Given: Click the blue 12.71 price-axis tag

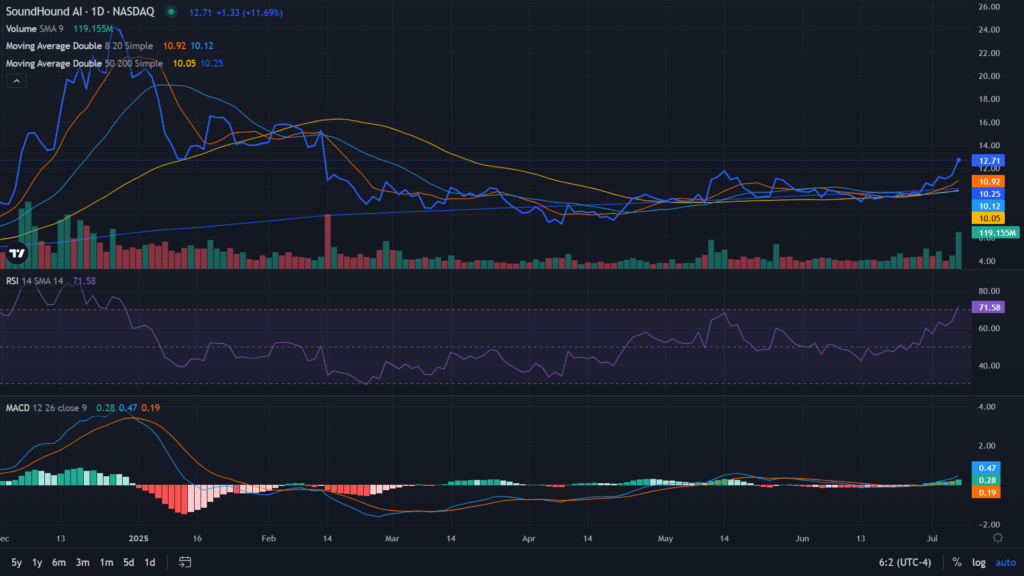Looking at the screenshot, I should tap(988, 161).
